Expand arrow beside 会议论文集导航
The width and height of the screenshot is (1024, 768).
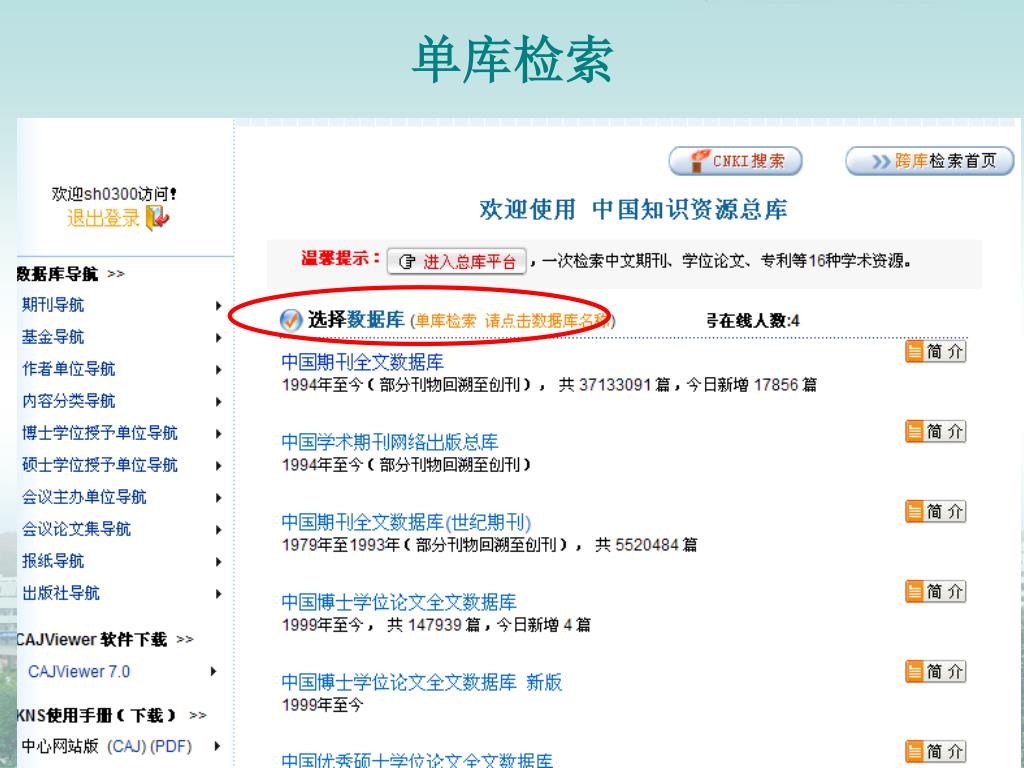(219, 530)
